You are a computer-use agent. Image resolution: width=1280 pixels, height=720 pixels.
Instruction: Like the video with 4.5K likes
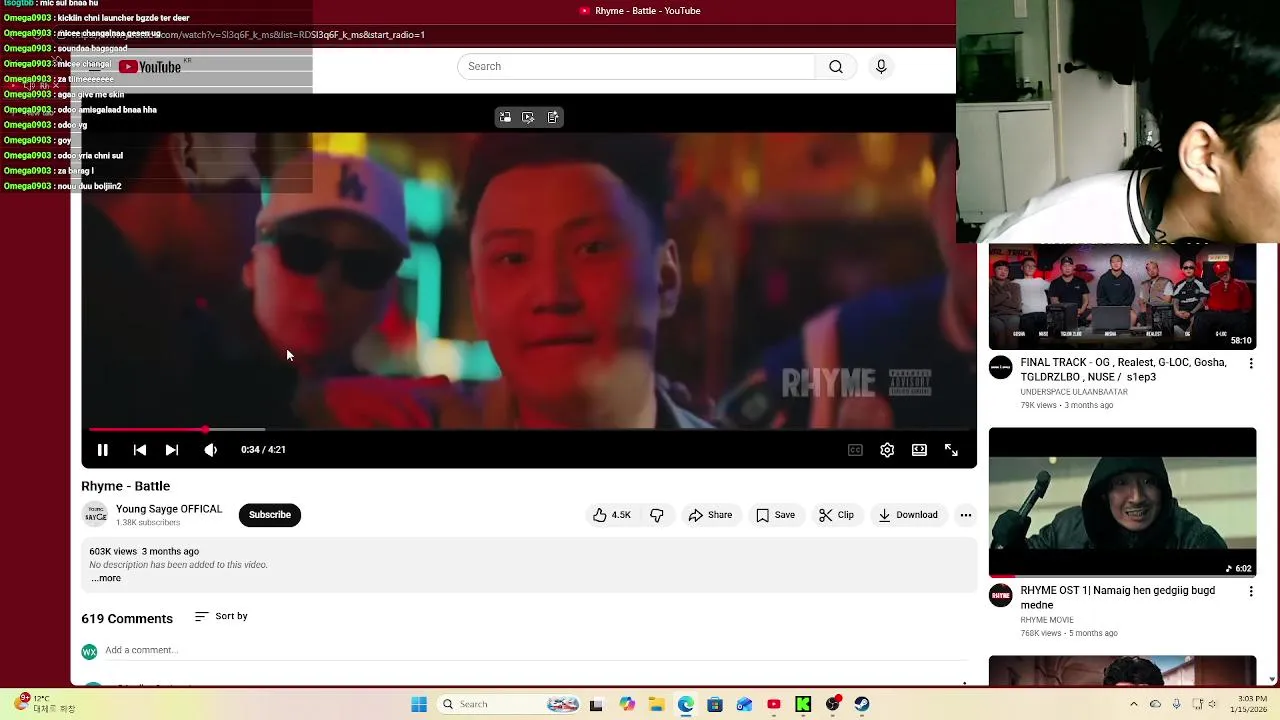[x=612, y=515]
